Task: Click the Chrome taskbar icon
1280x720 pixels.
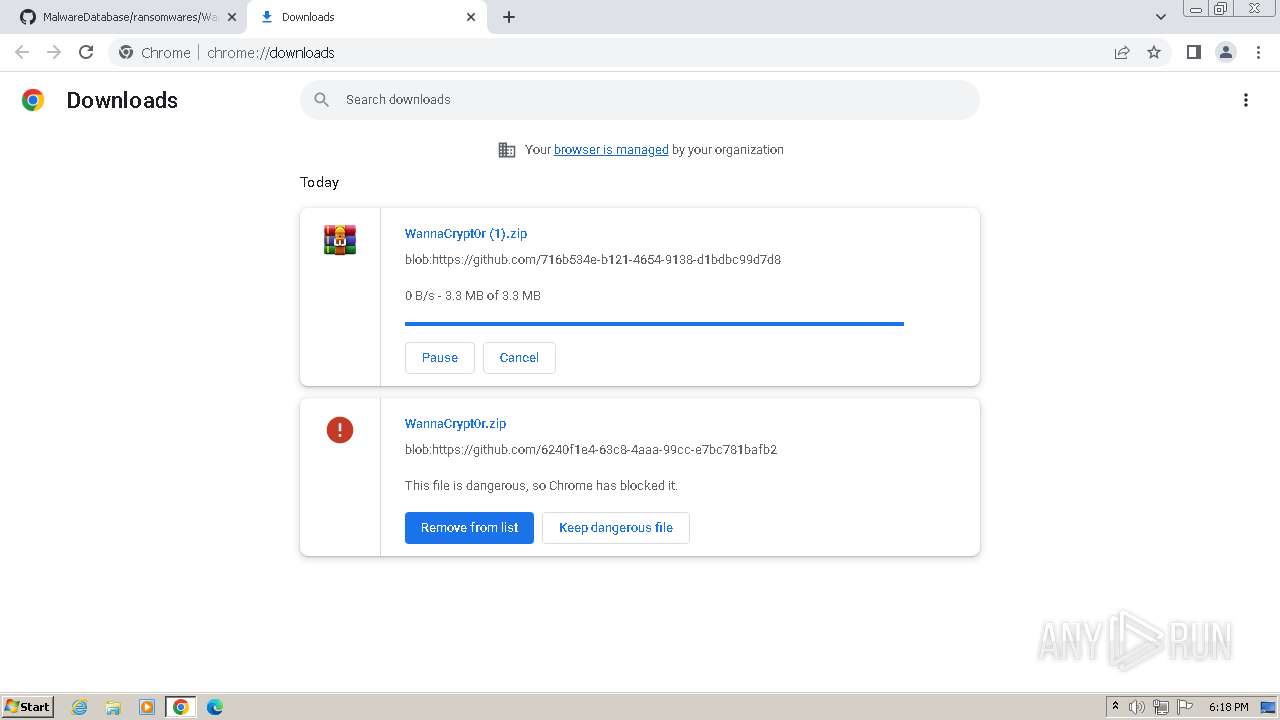Action: point(181,707)
